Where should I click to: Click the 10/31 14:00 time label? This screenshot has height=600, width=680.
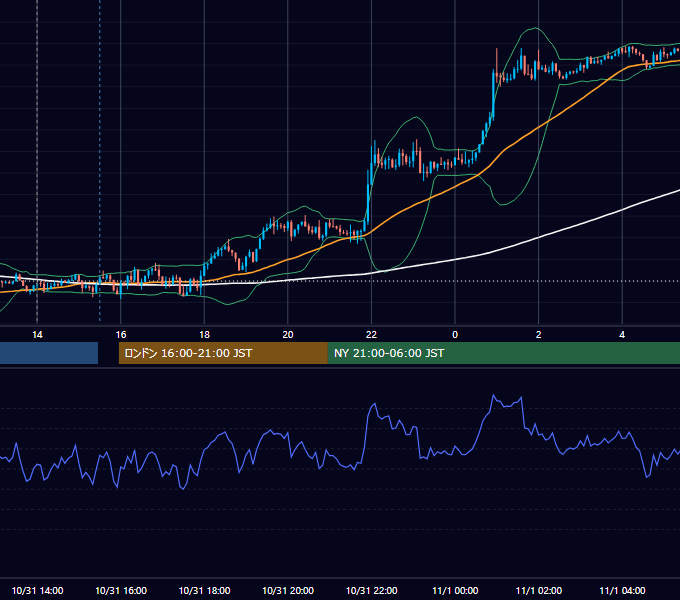click(37, 590)
